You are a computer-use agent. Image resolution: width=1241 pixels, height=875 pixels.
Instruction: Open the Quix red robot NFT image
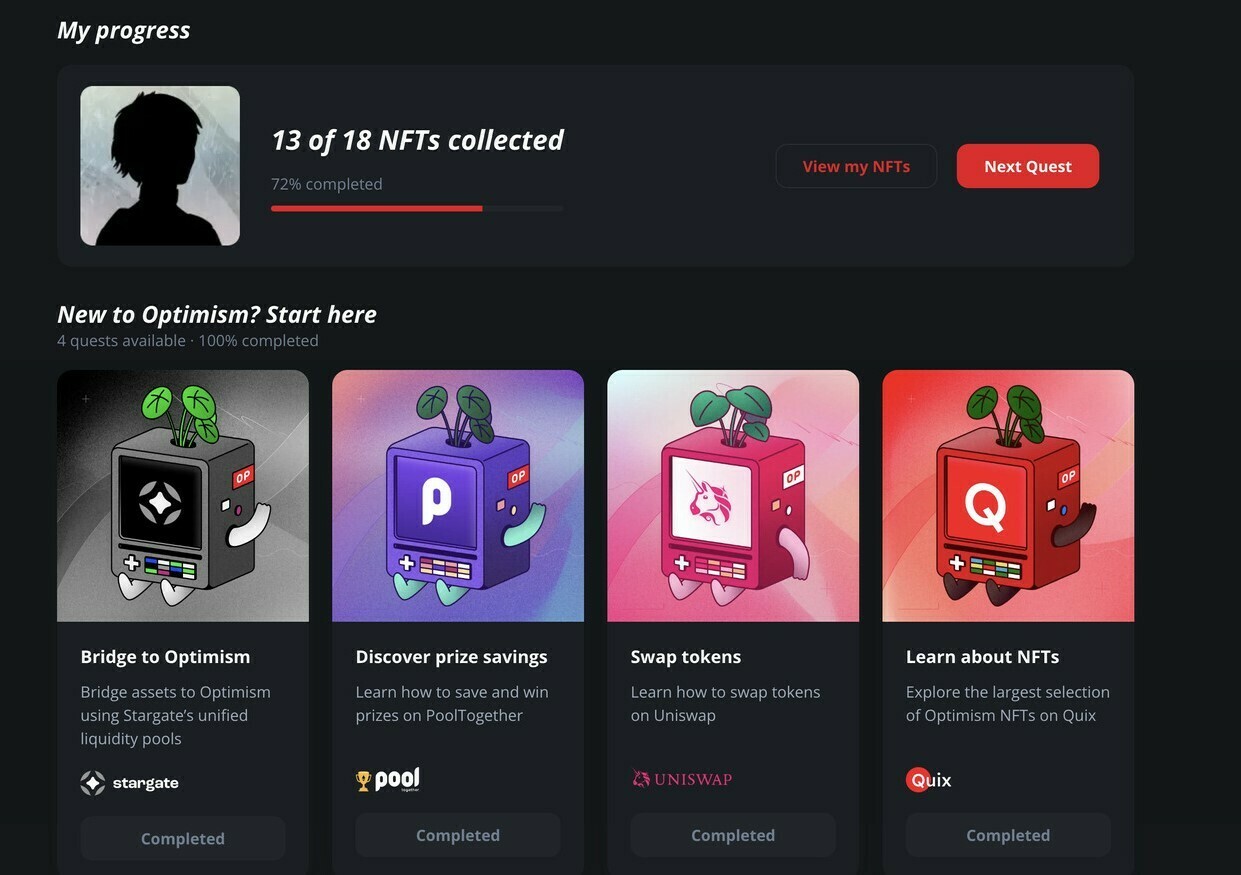1008,496
